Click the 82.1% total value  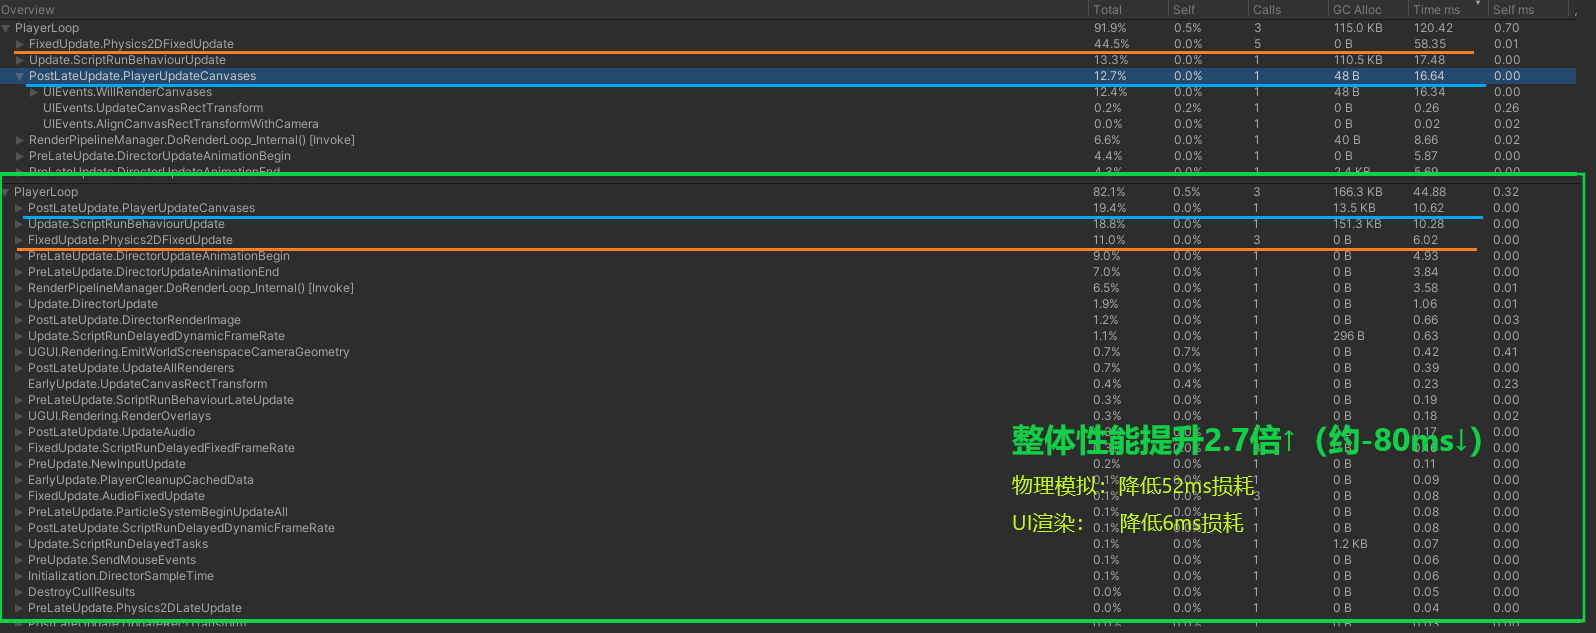pos(1109,192)
